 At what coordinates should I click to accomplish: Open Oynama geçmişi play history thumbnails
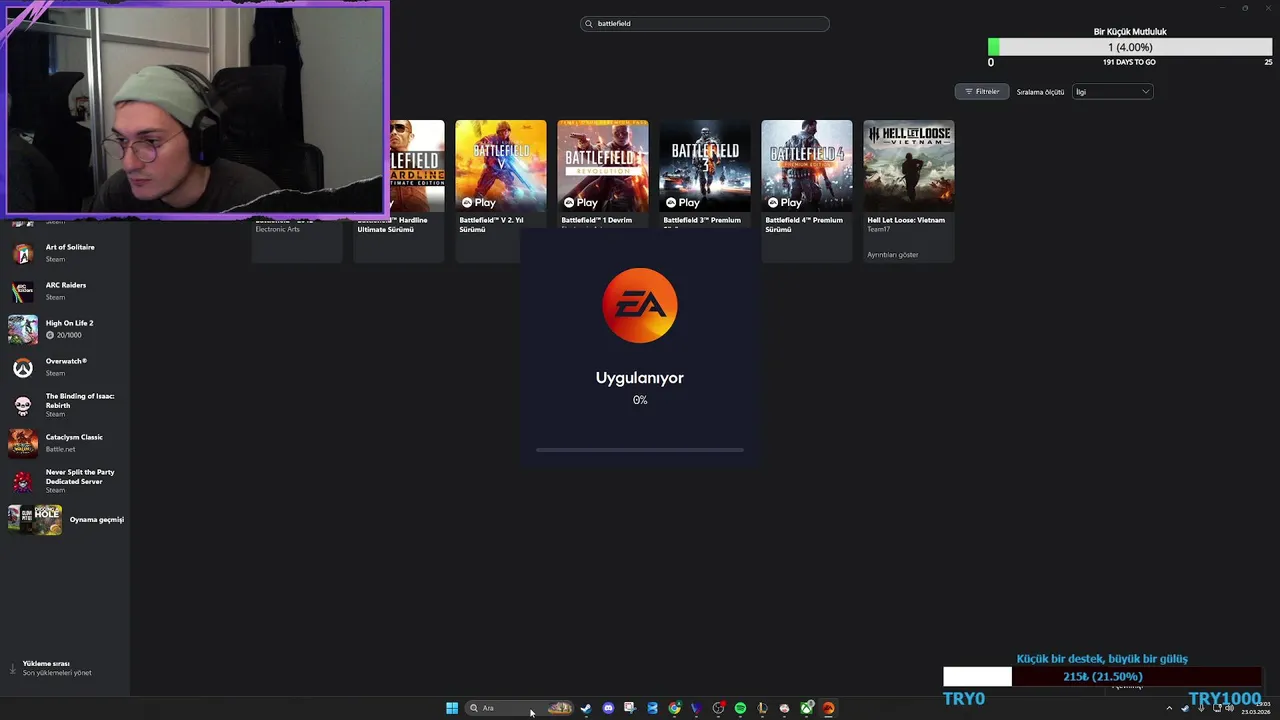coord(35,519)
